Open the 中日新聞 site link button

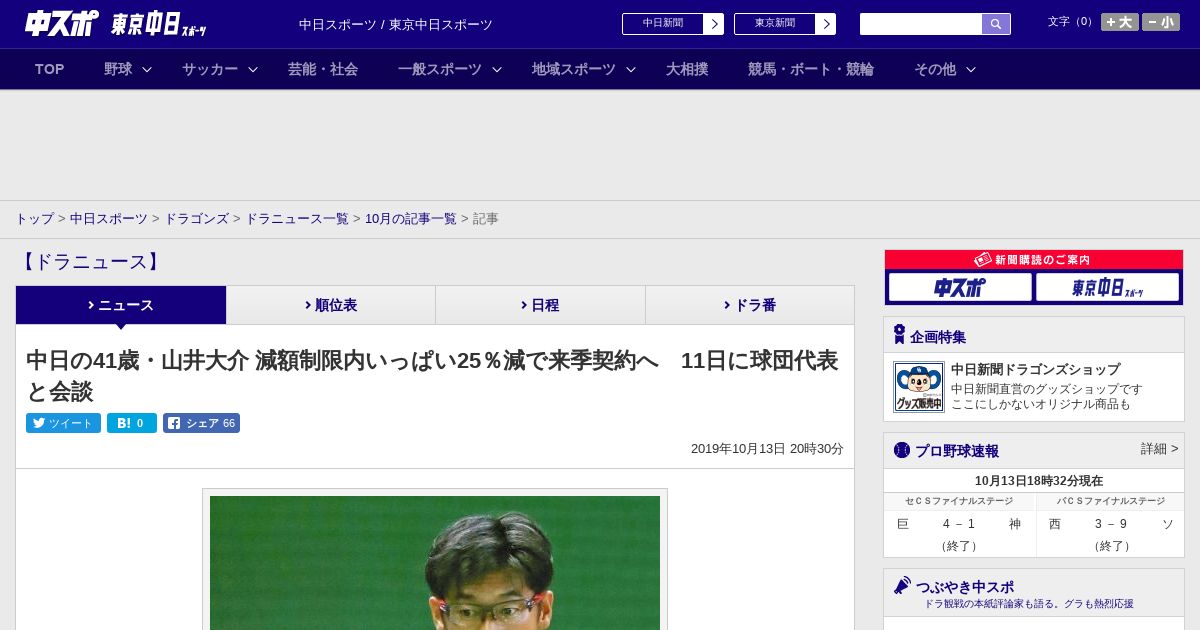pyautogui.click(x=673, y=24)
